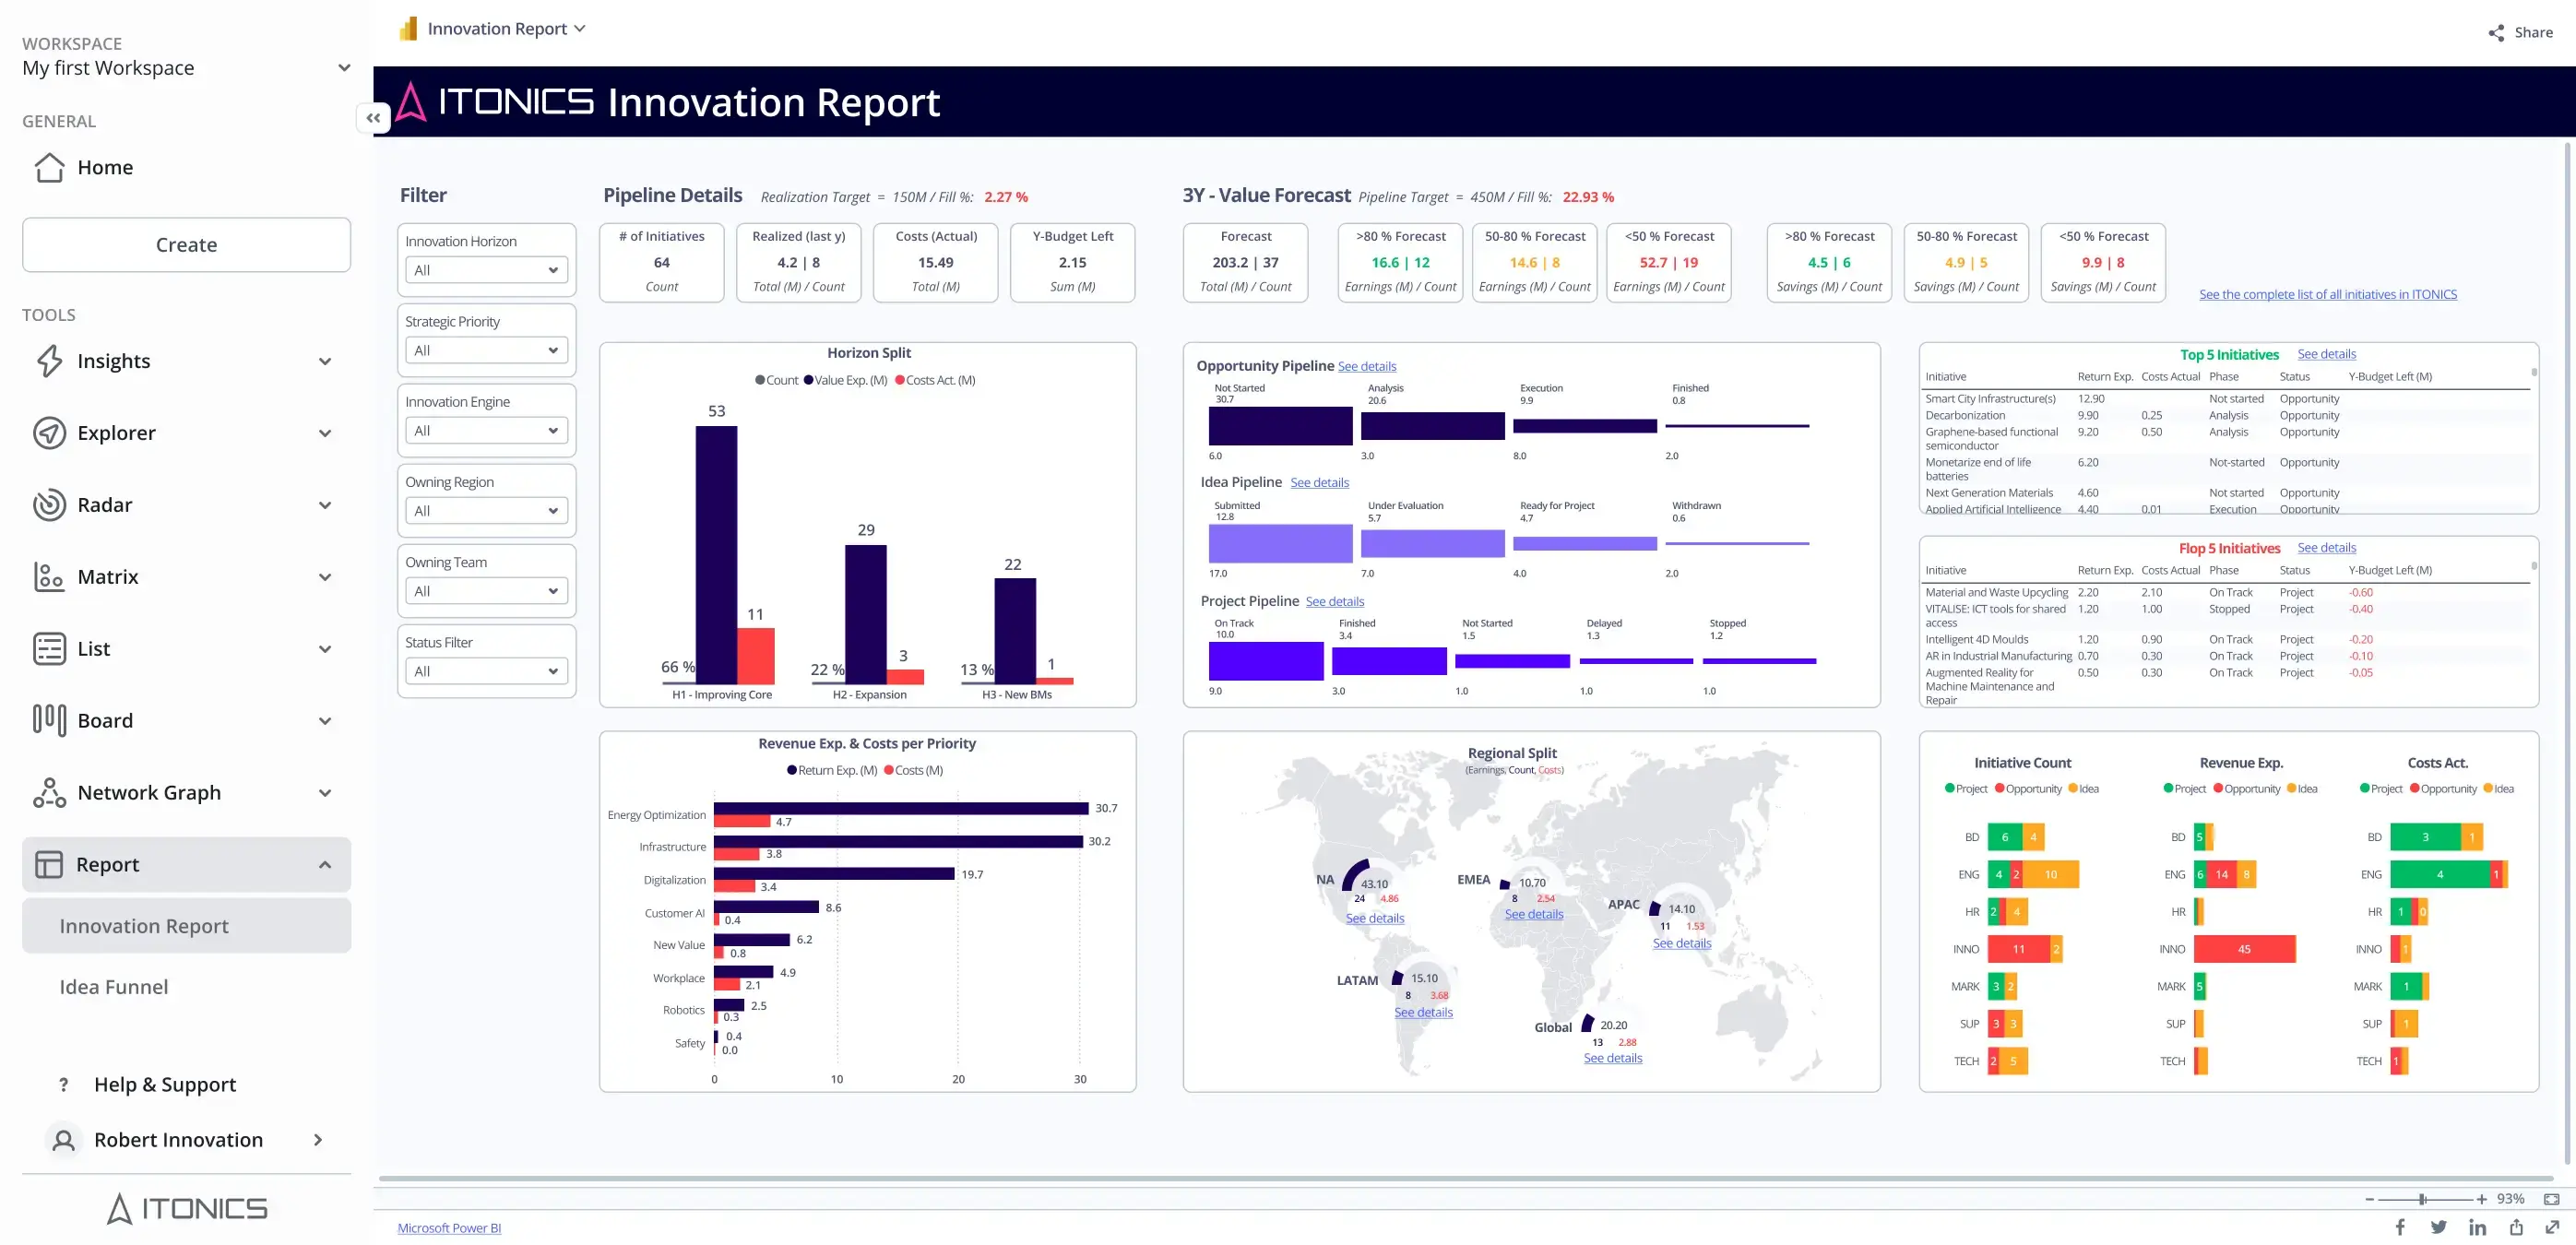Select the Innovation Report tab

143,926
